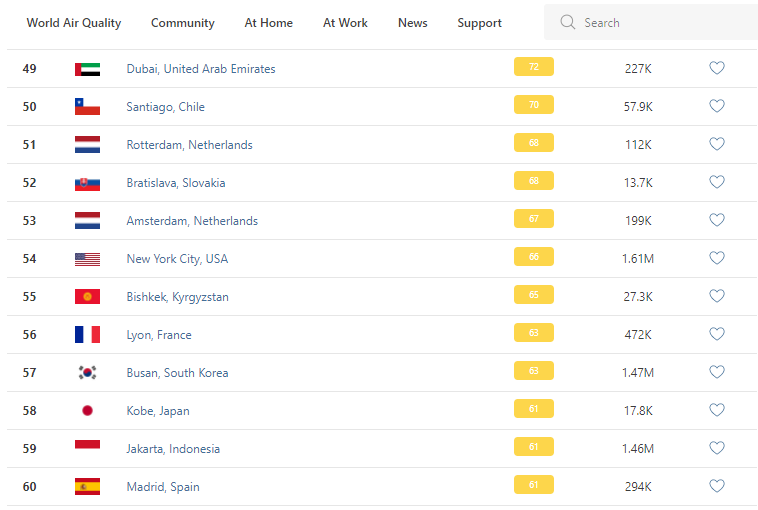Open the Support navigation item
This screenshot has height=510, width=758.
point(480,23)
